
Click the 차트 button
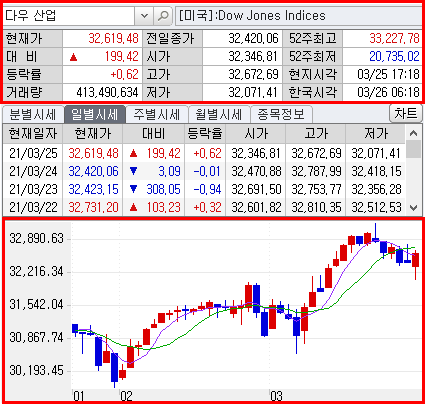click(x=406, y=113)
